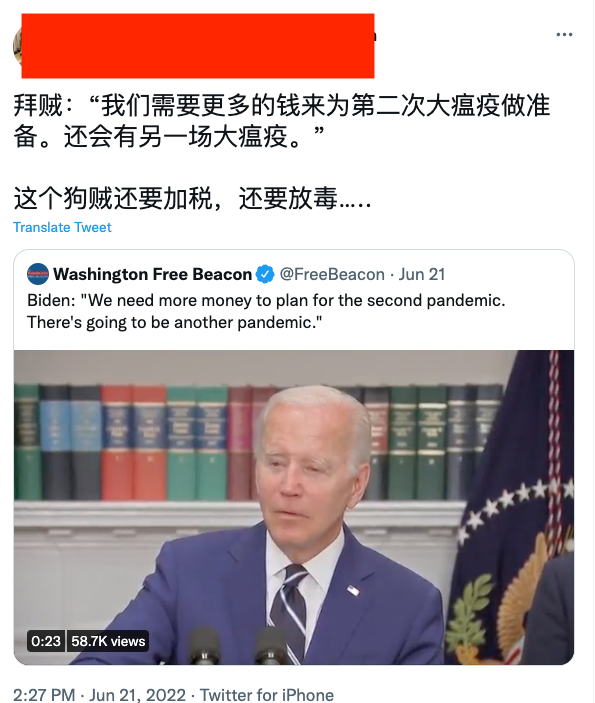This screenshot has height=703, width=595.
Task: Click Translate Tweet link
Action: 62,227
